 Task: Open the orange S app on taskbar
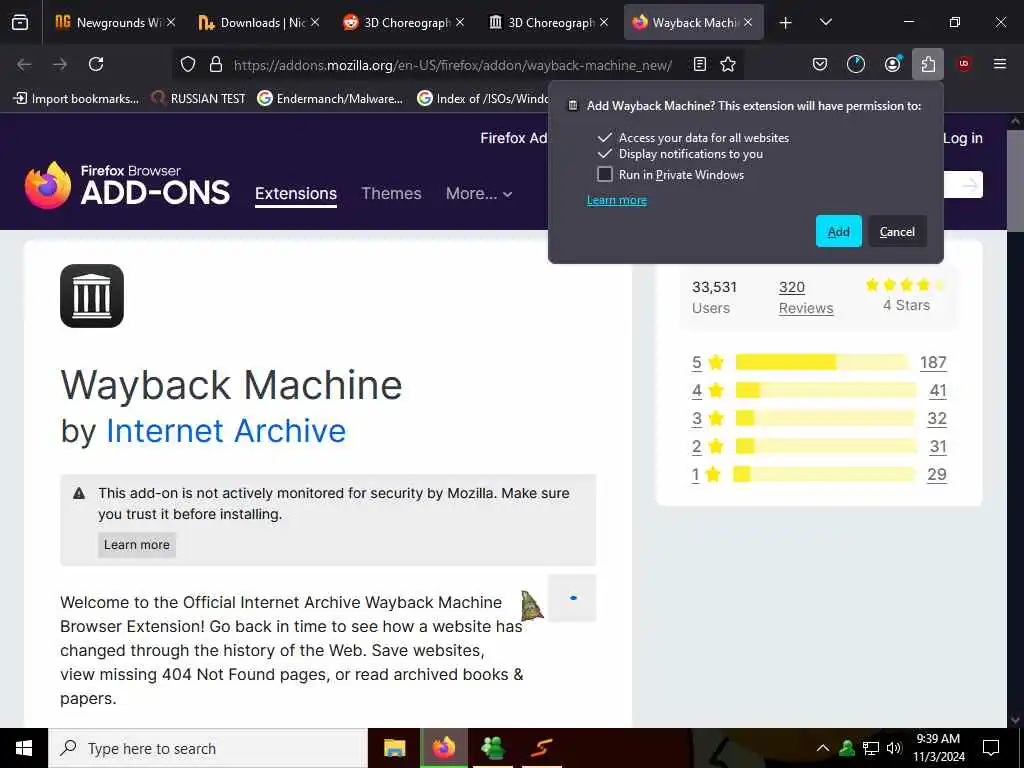(x=541, y=748)
